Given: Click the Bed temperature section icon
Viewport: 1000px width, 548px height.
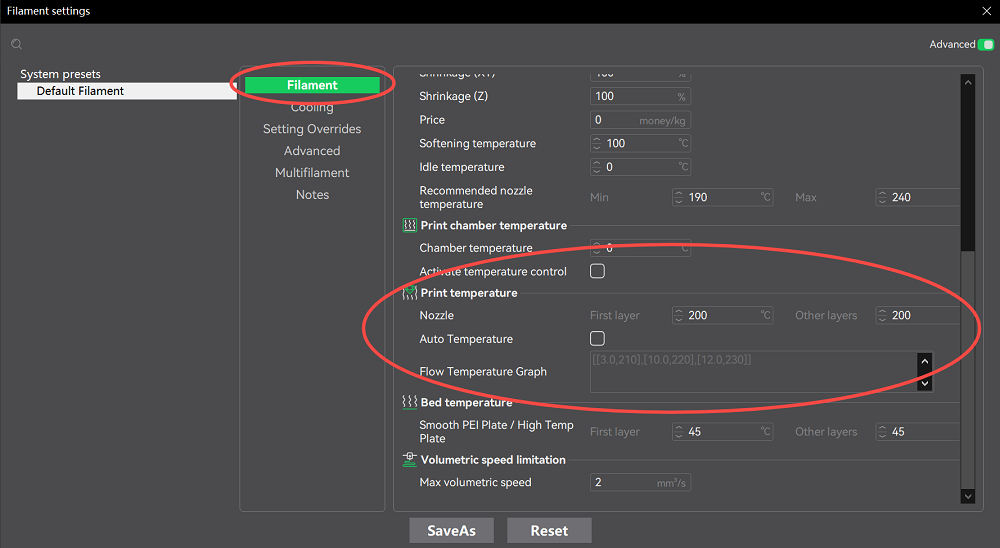Looking at the screenshot, I should [x=409, y=402].
